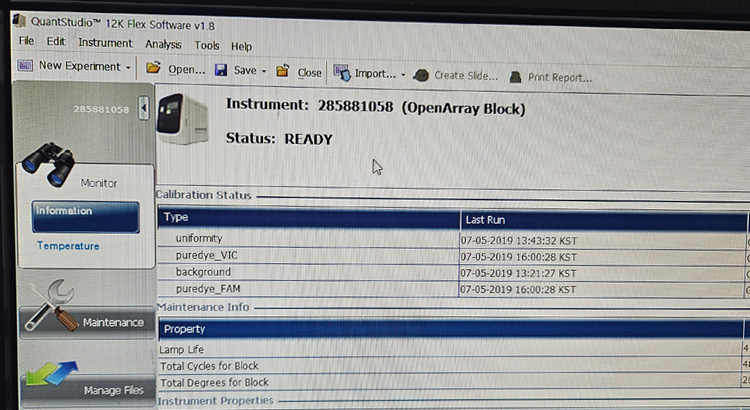This screenshot has width=750, height=410.
Task: Expand the Save dropdown arrow
Action: (x=264, y=71)
